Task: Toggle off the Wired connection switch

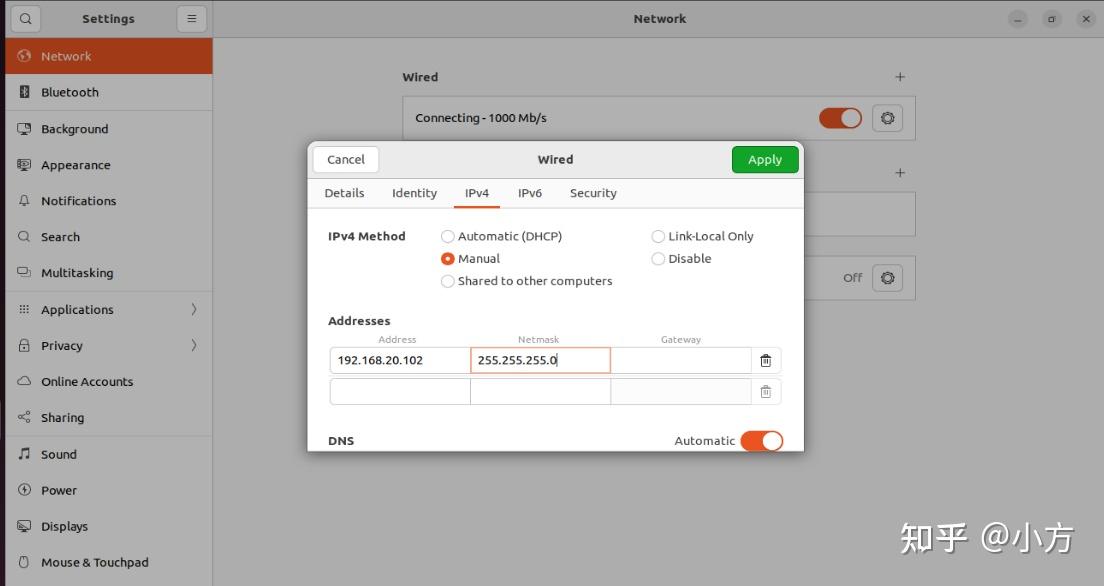Action: 840,117
